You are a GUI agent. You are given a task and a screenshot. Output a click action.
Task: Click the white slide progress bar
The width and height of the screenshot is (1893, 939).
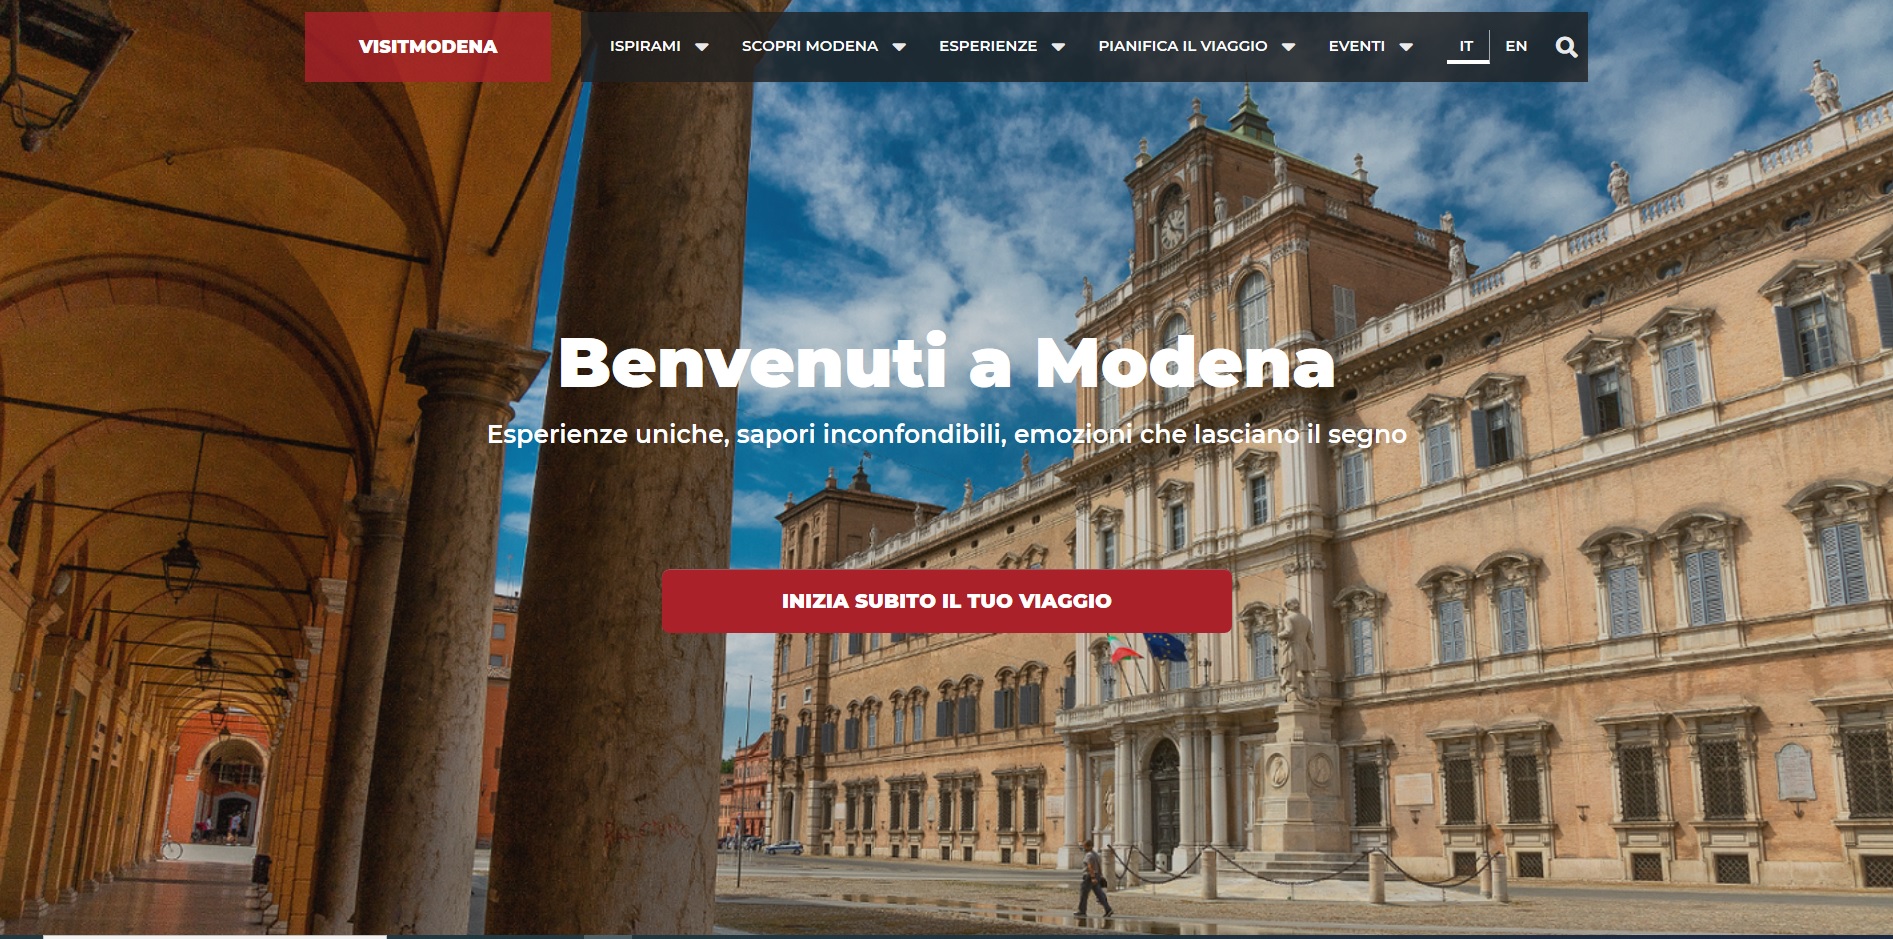click(215, 936)
